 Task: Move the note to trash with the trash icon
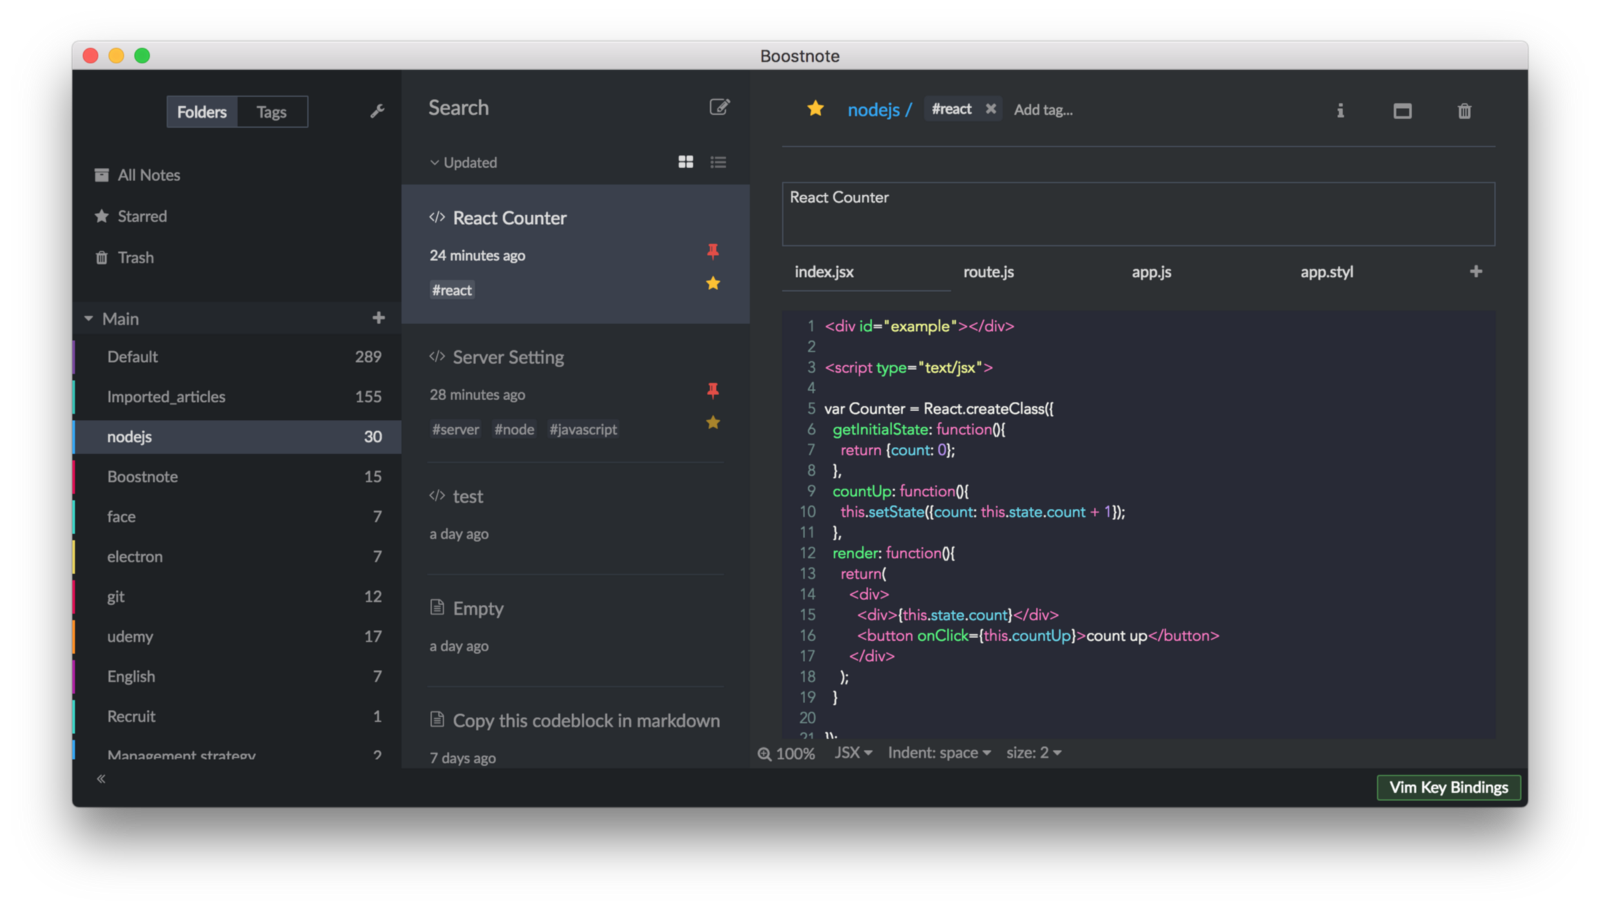[1464, 111]
